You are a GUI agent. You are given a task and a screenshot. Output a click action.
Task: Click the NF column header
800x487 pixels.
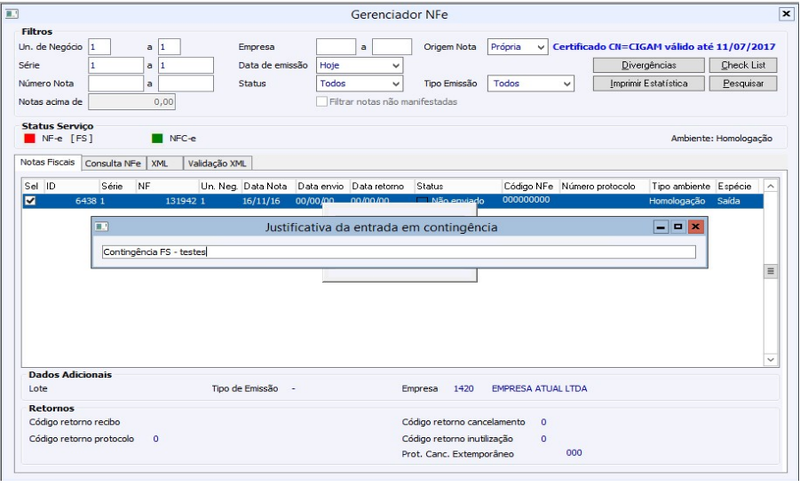coord(167,186)
